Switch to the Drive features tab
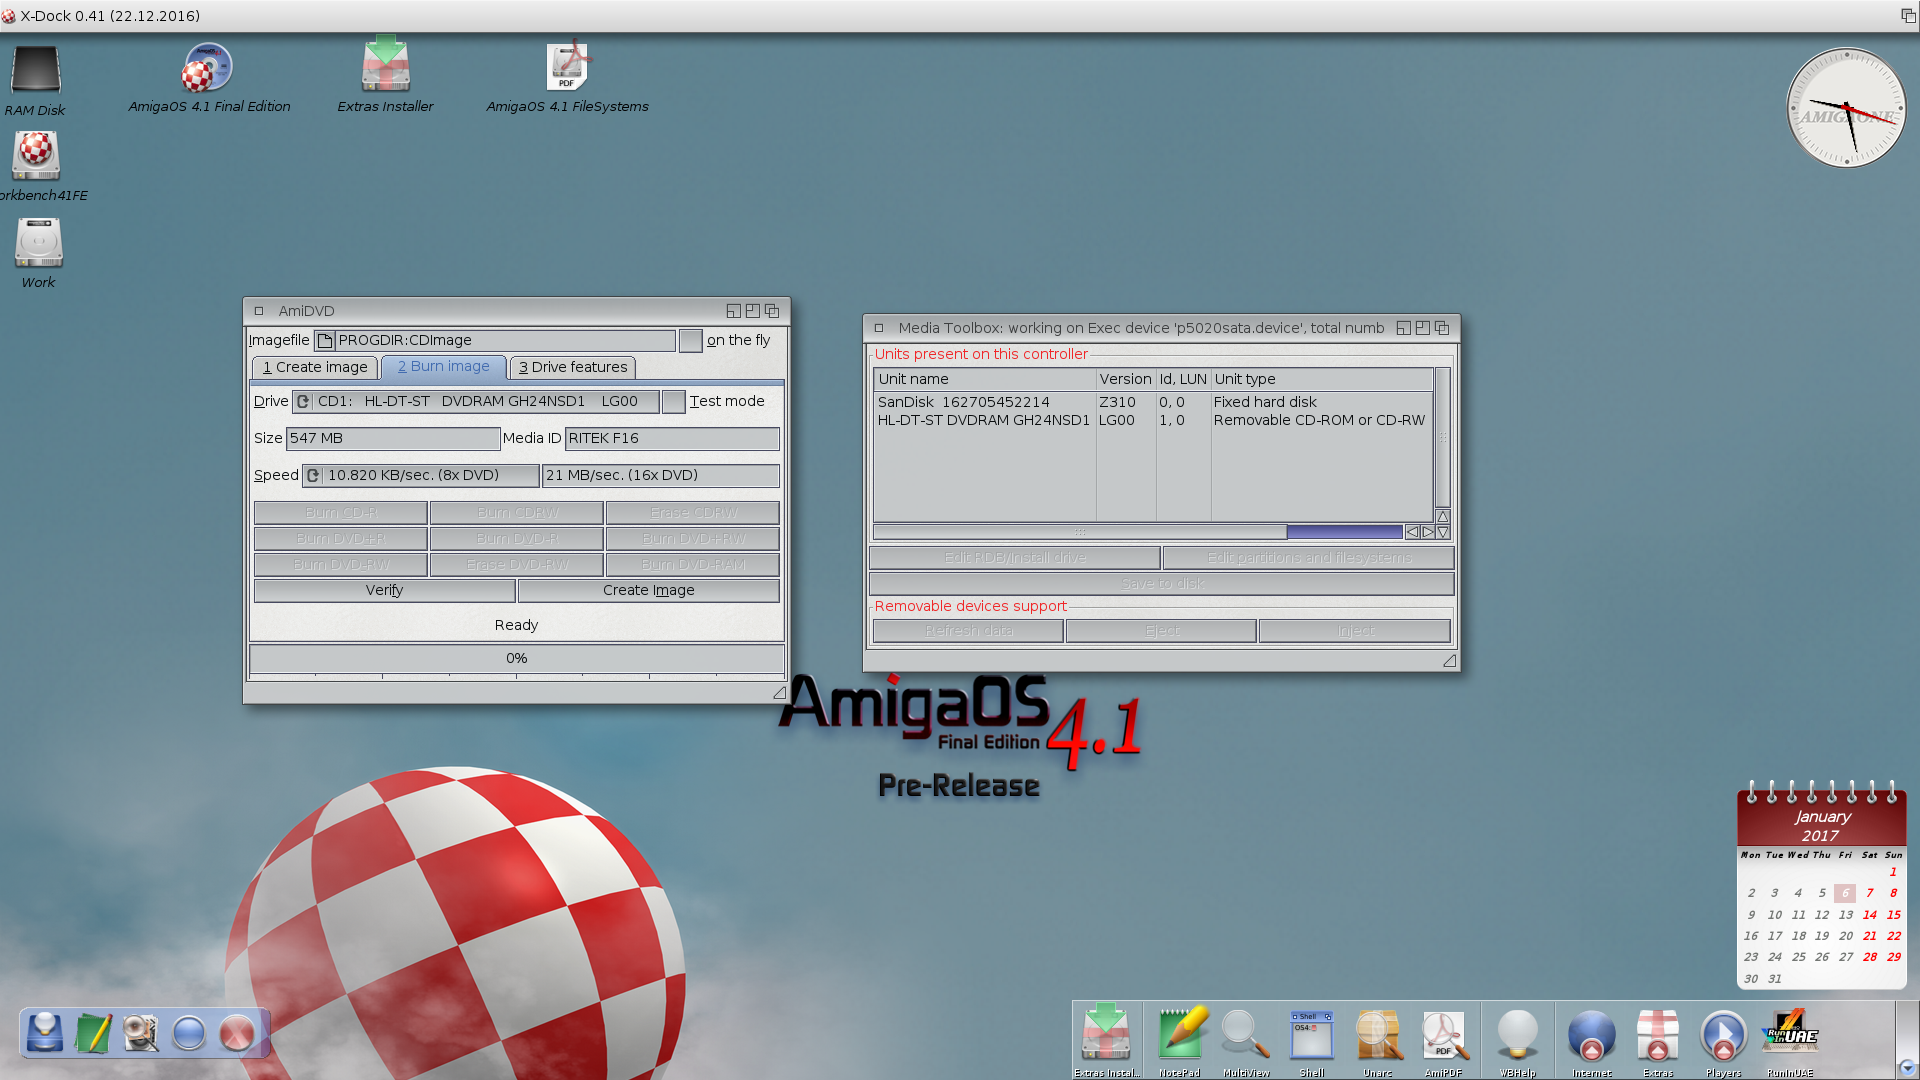The height and width of the screenshot is (1080, 1920). (x=573, y=368)
